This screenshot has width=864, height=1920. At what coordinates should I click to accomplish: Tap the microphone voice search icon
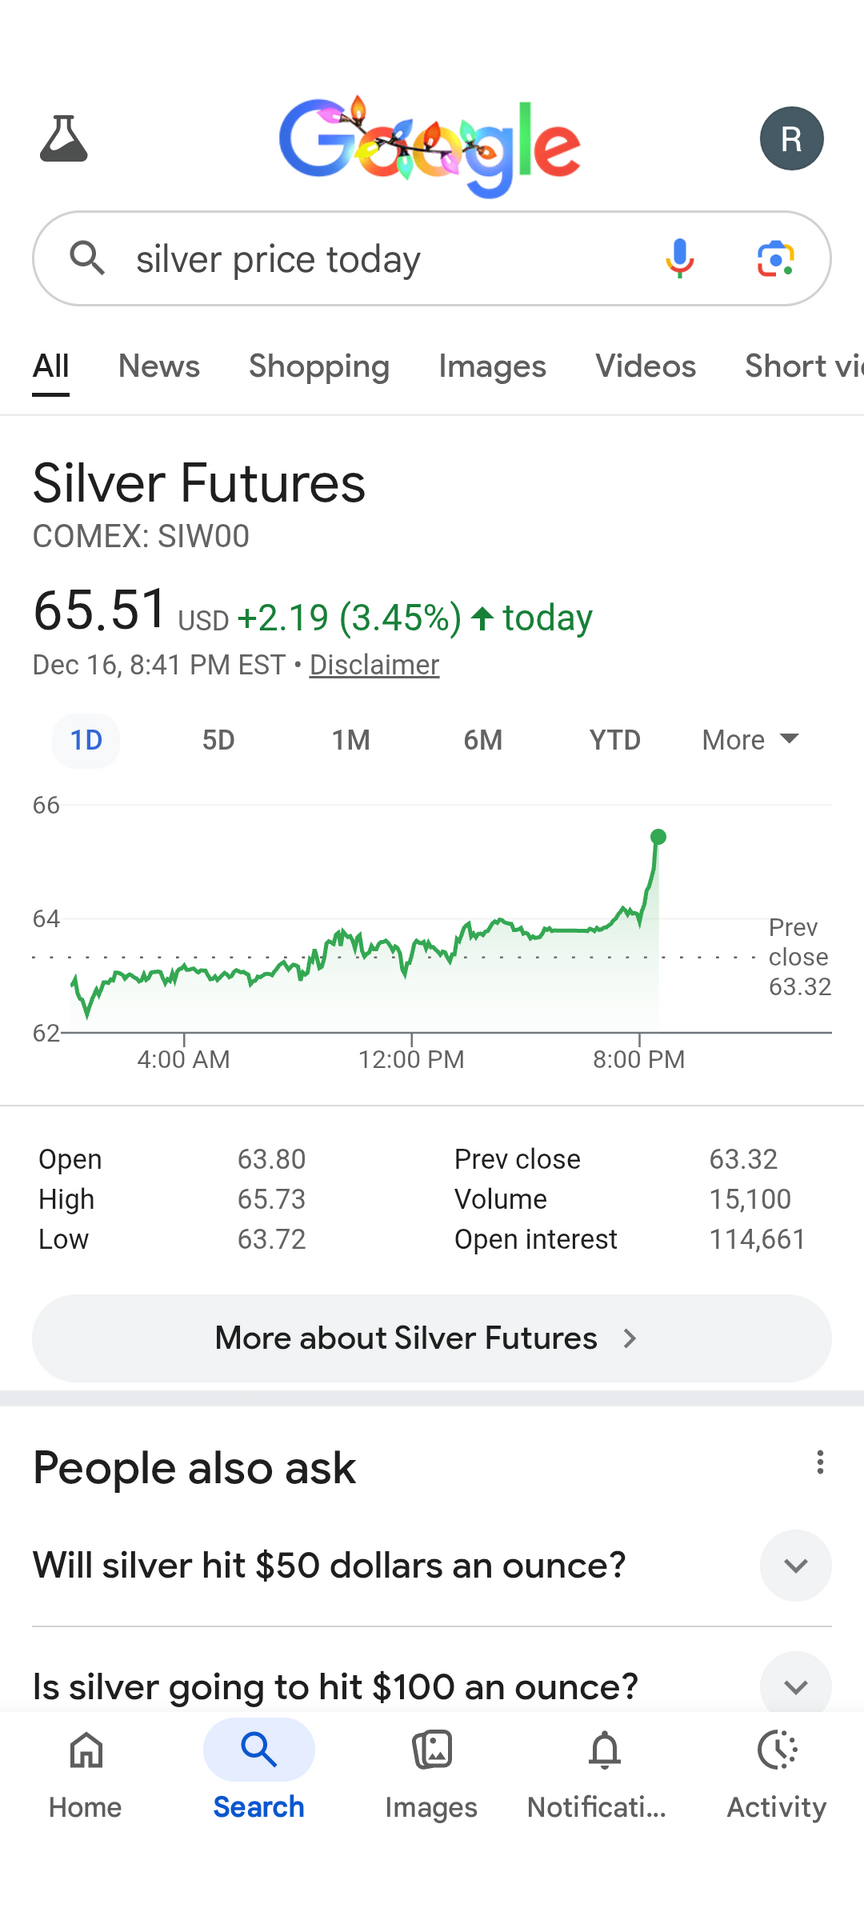(x=680, y=259)
